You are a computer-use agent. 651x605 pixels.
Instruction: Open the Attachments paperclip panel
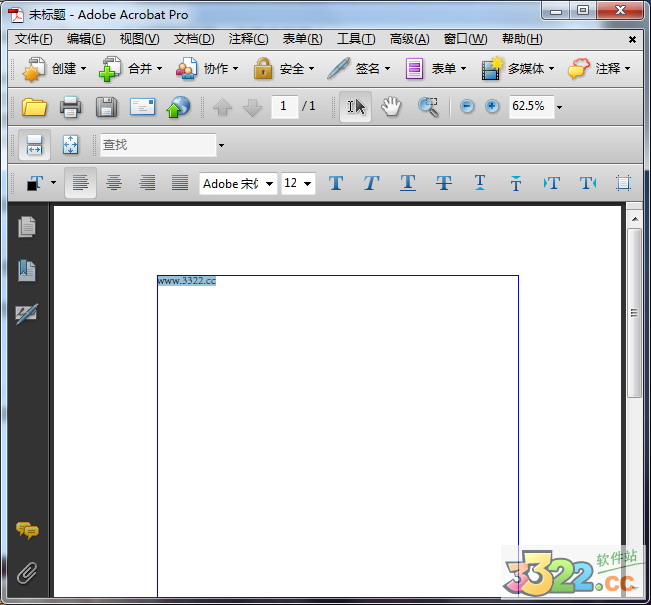tap(27, 573)
